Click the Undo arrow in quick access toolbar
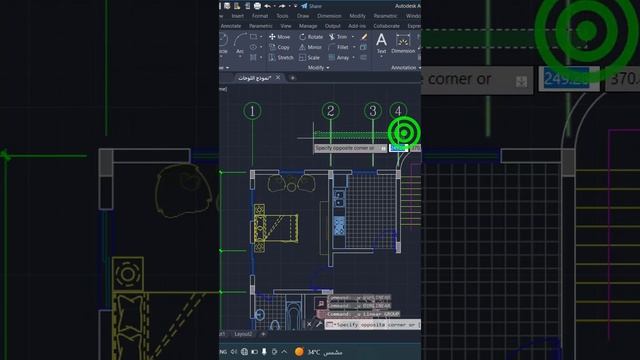Viewport: 640px width, 360px height. [x=267, y=6]
